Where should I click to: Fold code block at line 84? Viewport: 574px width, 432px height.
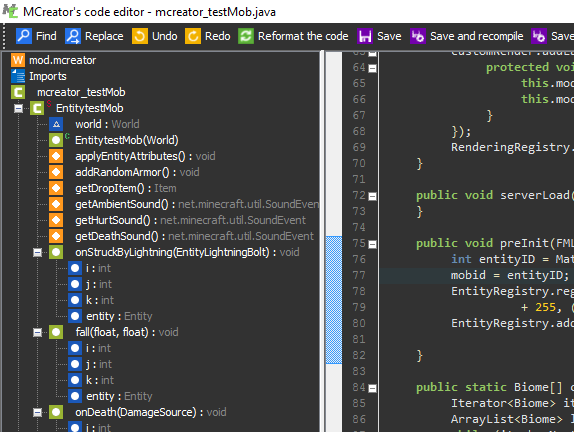pos(372,388)
